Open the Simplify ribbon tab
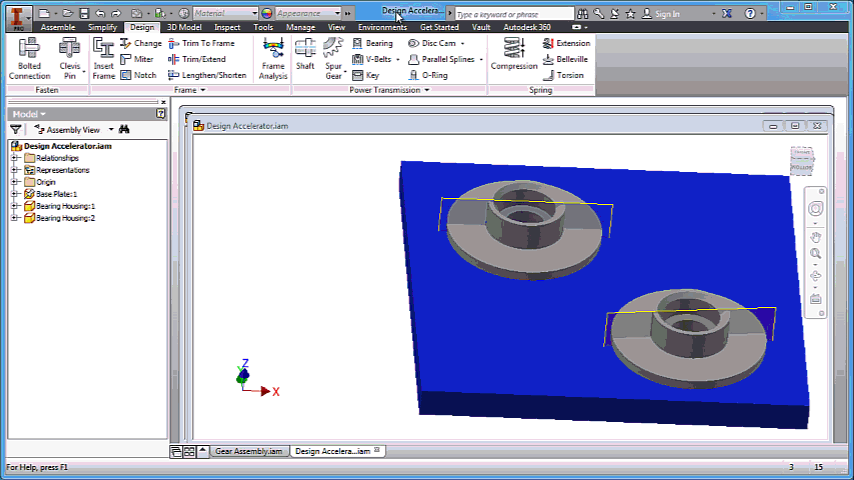The height and width of the screenshot is (480, 854). tap(102, 27)
